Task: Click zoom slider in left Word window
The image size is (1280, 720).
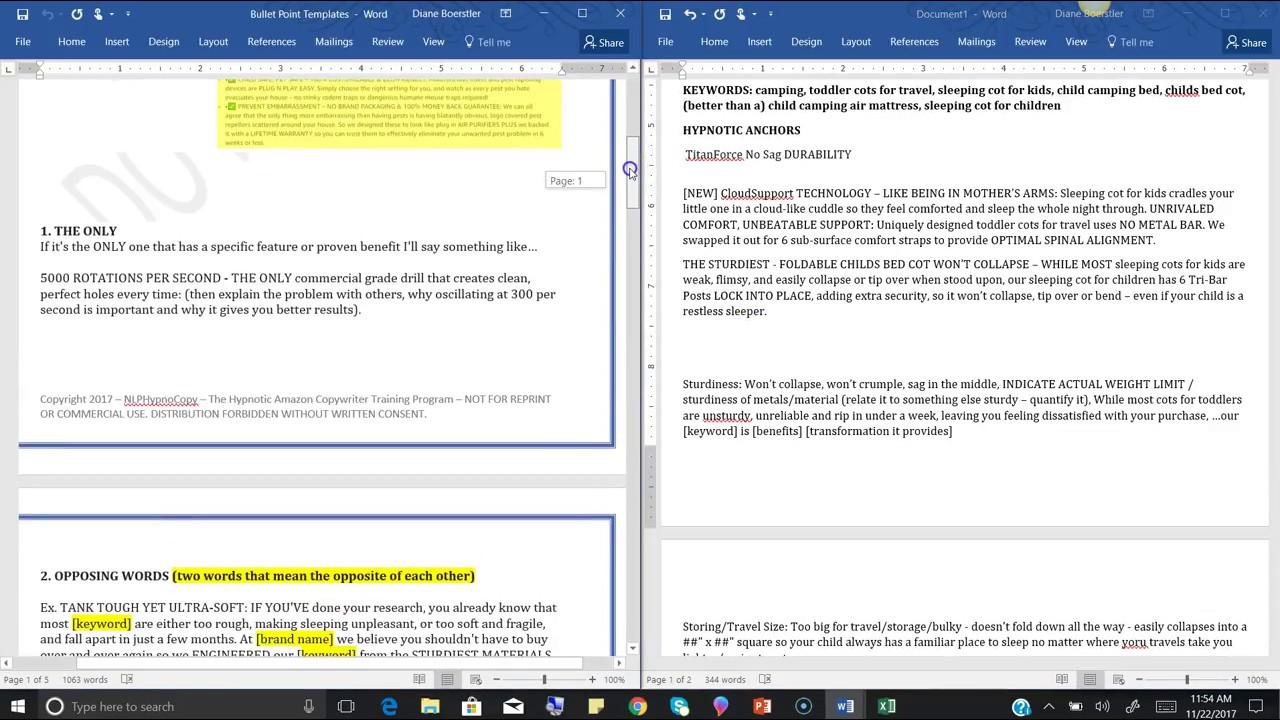Action: 544,680
